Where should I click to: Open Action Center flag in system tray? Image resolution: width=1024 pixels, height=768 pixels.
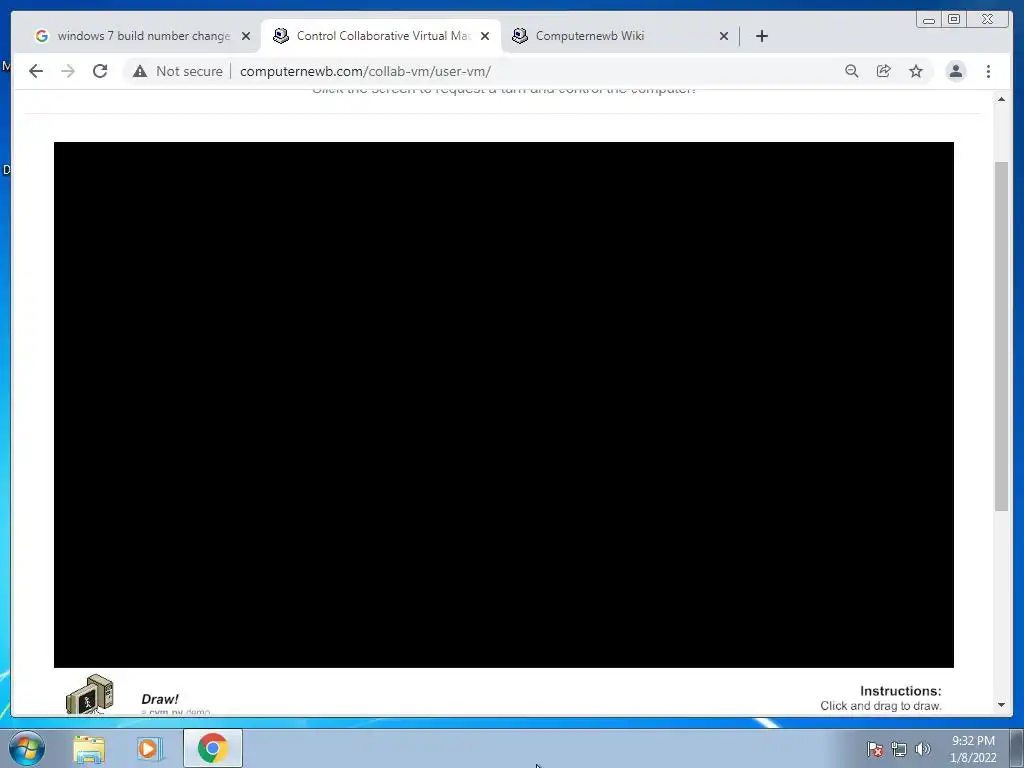(x=875, y=749)
